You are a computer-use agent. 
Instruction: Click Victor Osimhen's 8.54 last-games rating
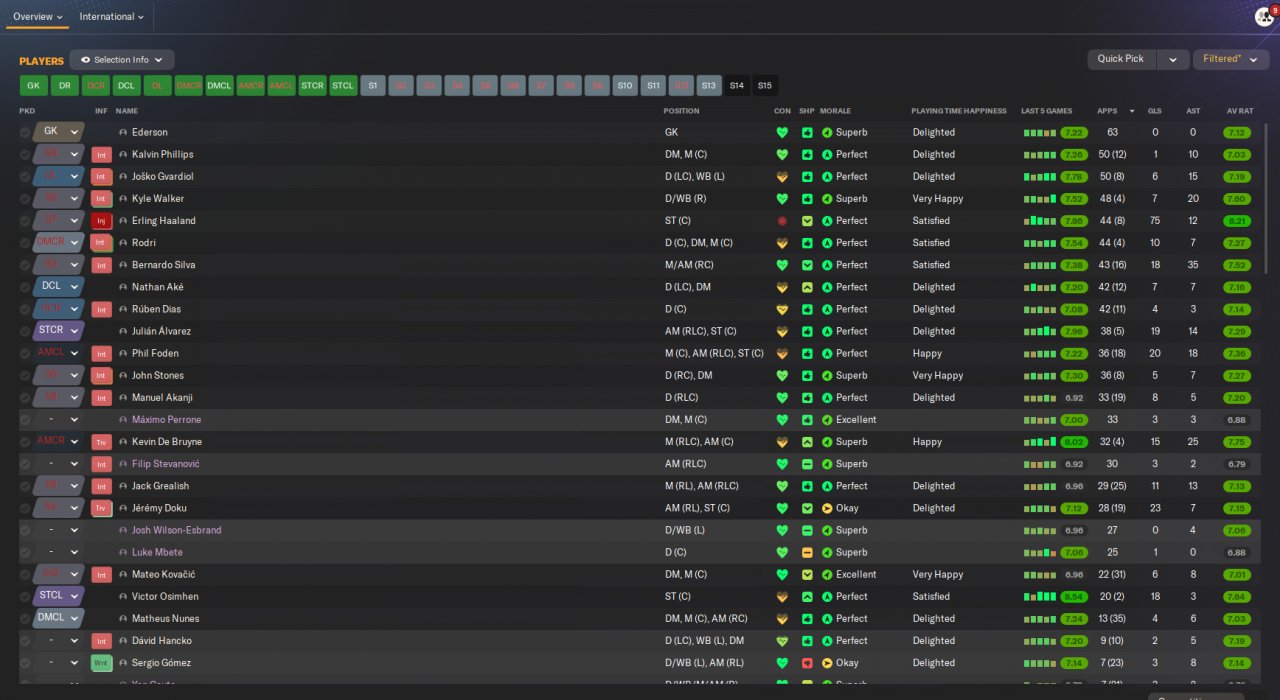[x=1075, y=597]
